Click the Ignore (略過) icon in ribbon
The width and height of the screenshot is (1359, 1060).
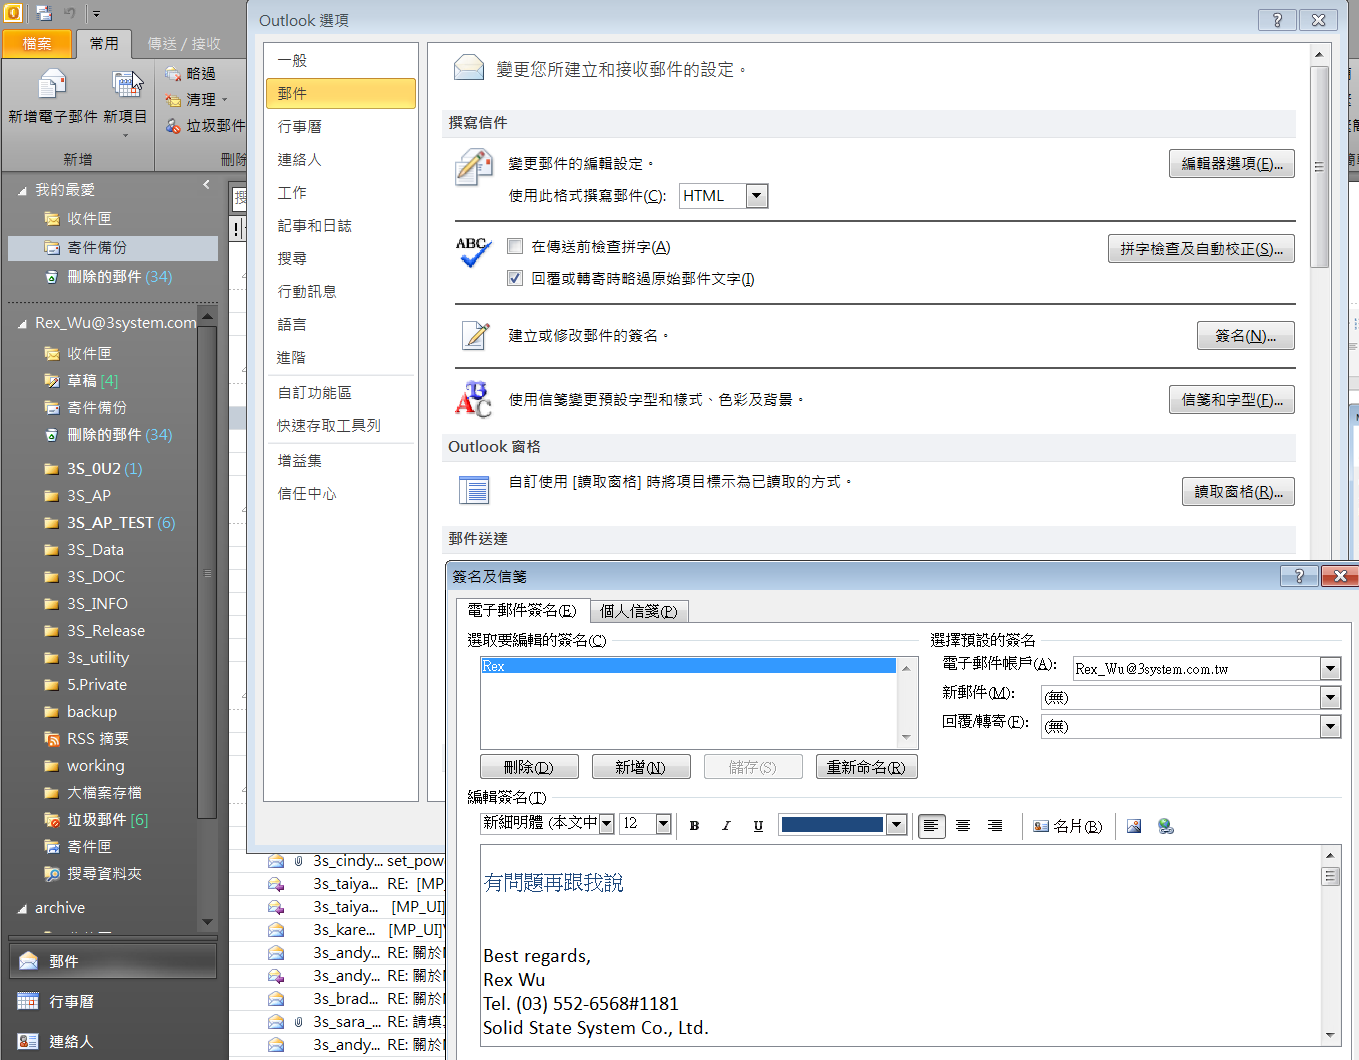(x=173, y=73)
